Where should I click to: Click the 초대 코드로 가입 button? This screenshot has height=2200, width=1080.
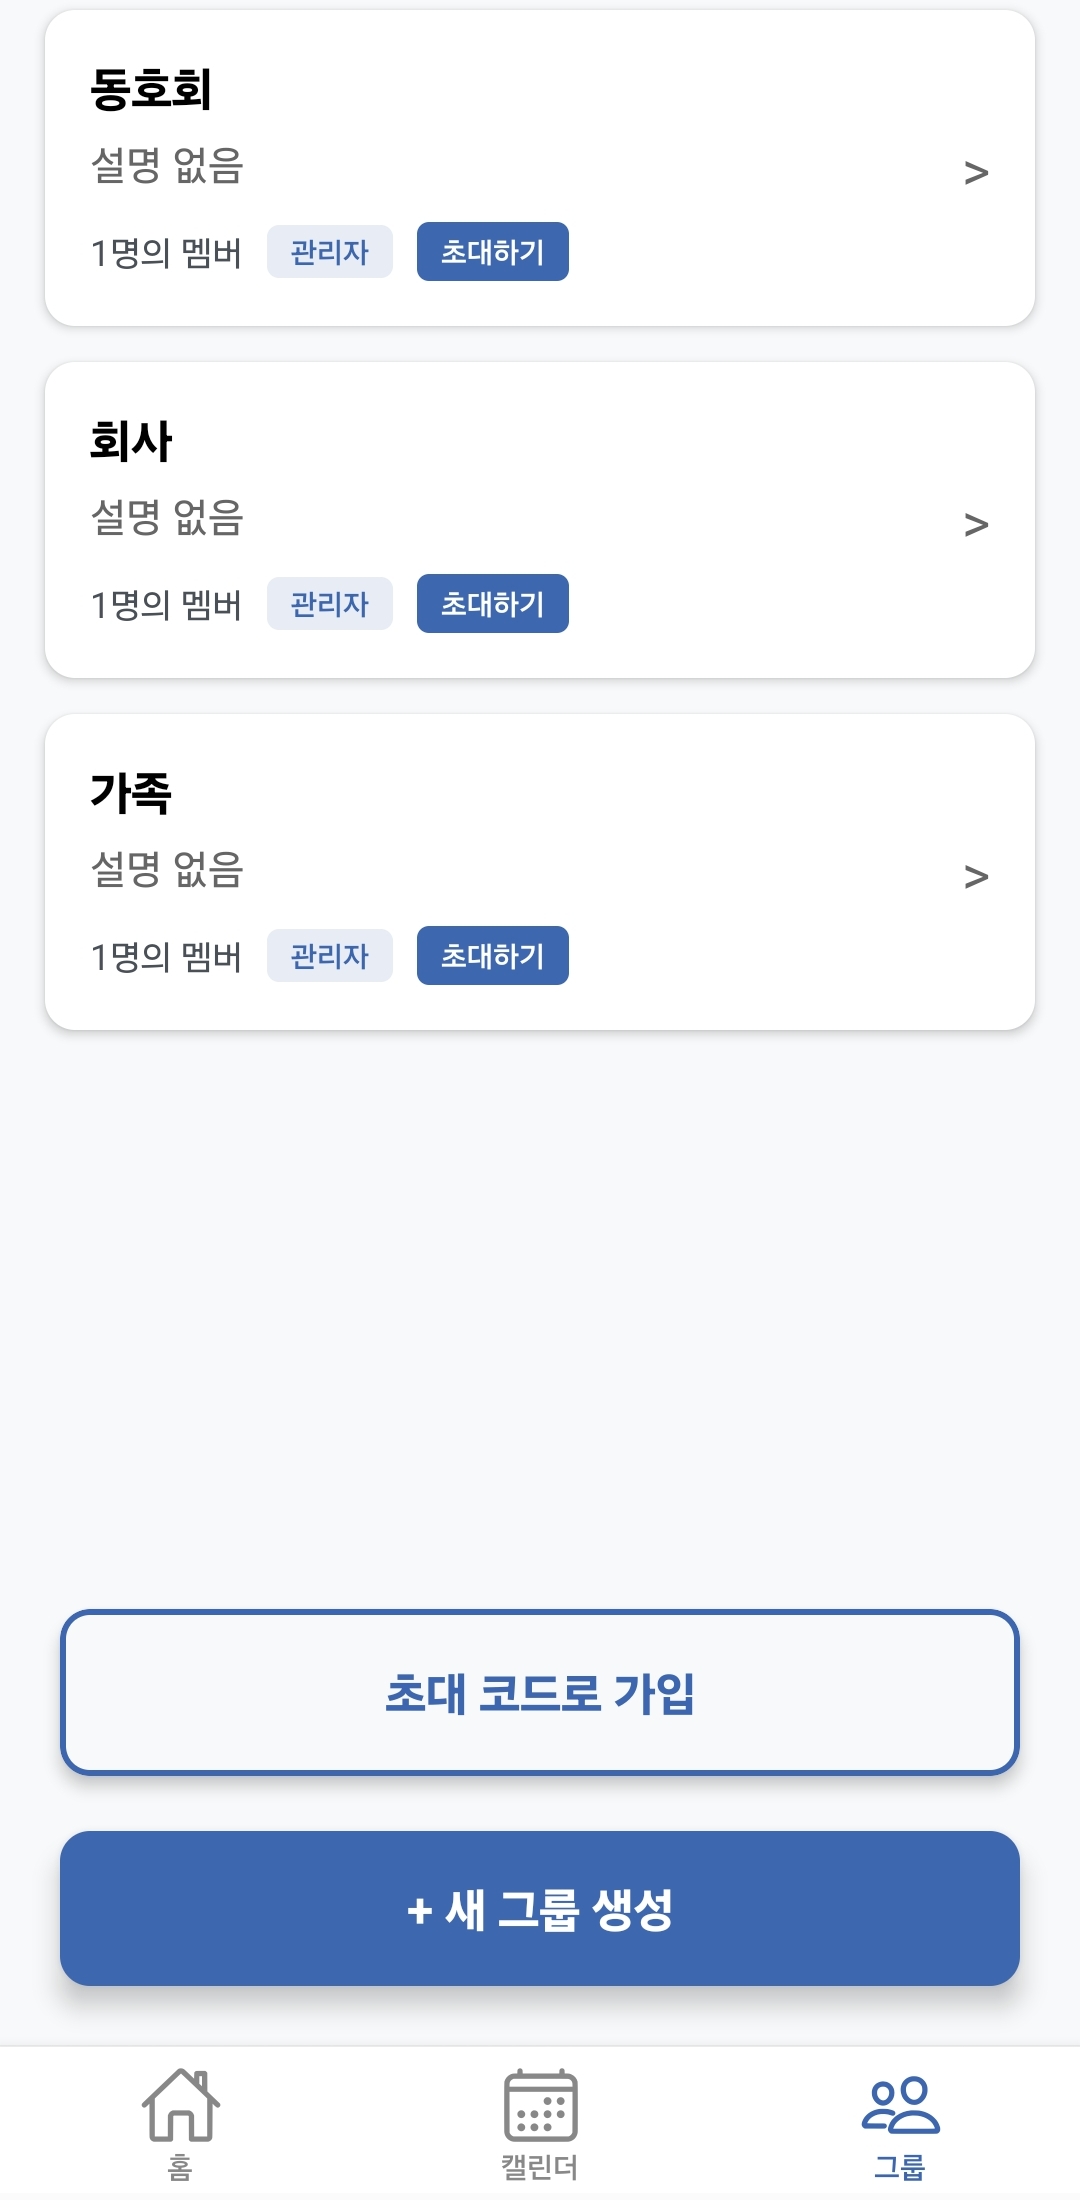coord(540,1693)
